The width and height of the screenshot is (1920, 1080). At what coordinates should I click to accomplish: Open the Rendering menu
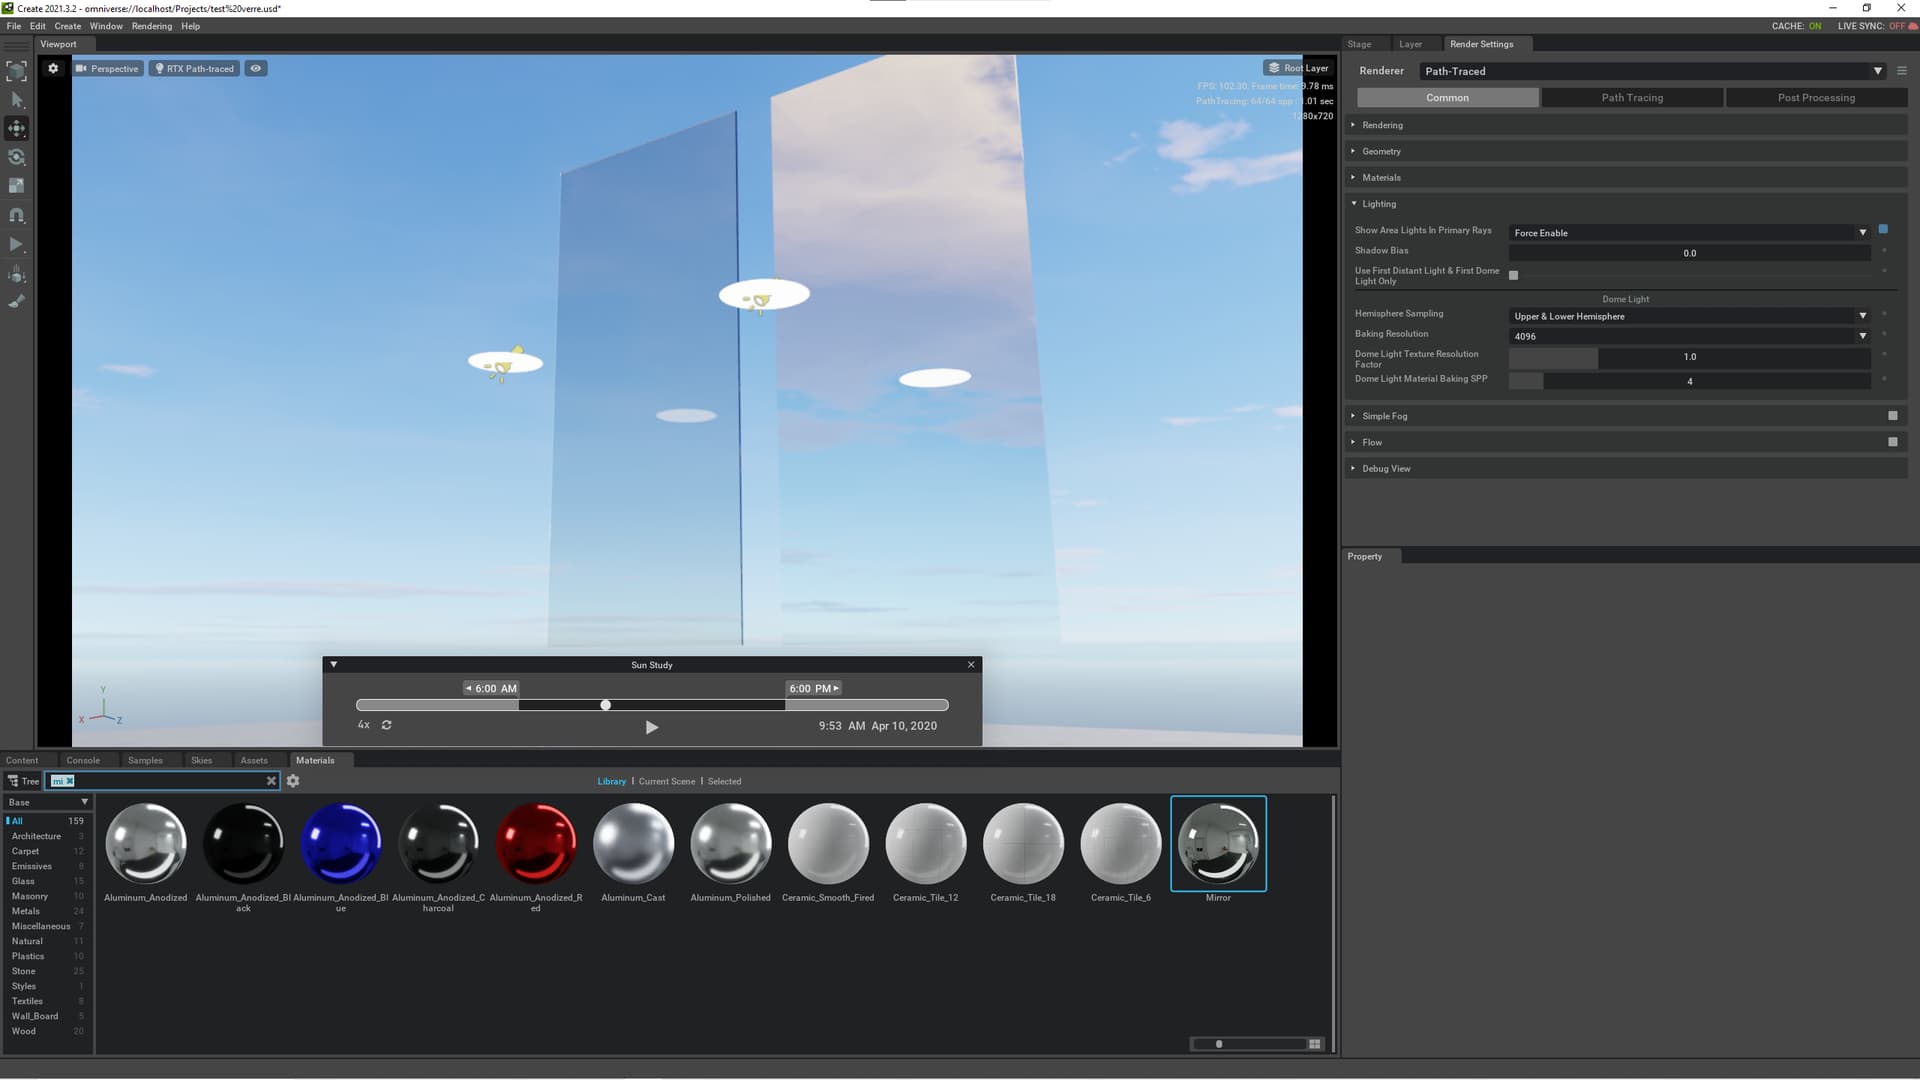pyautogui.click(x=151, y=26)
